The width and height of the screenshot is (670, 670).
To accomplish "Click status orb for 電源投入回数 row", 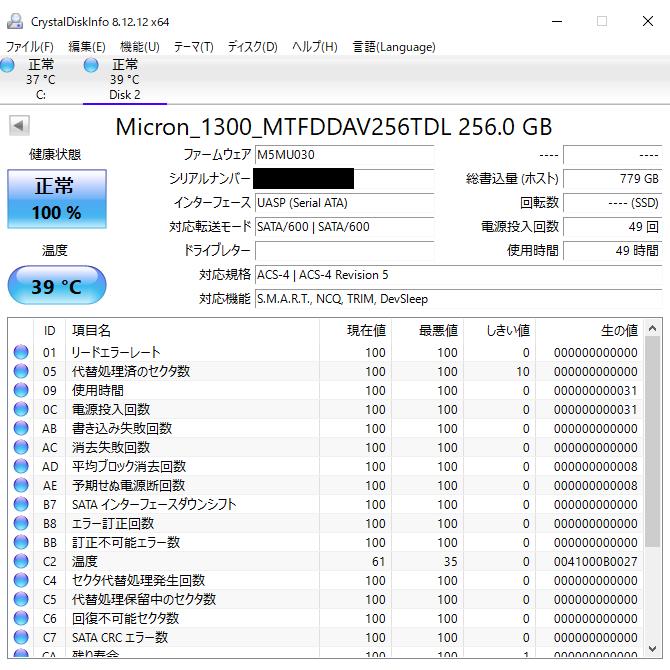I will click(x=21, y=410).
